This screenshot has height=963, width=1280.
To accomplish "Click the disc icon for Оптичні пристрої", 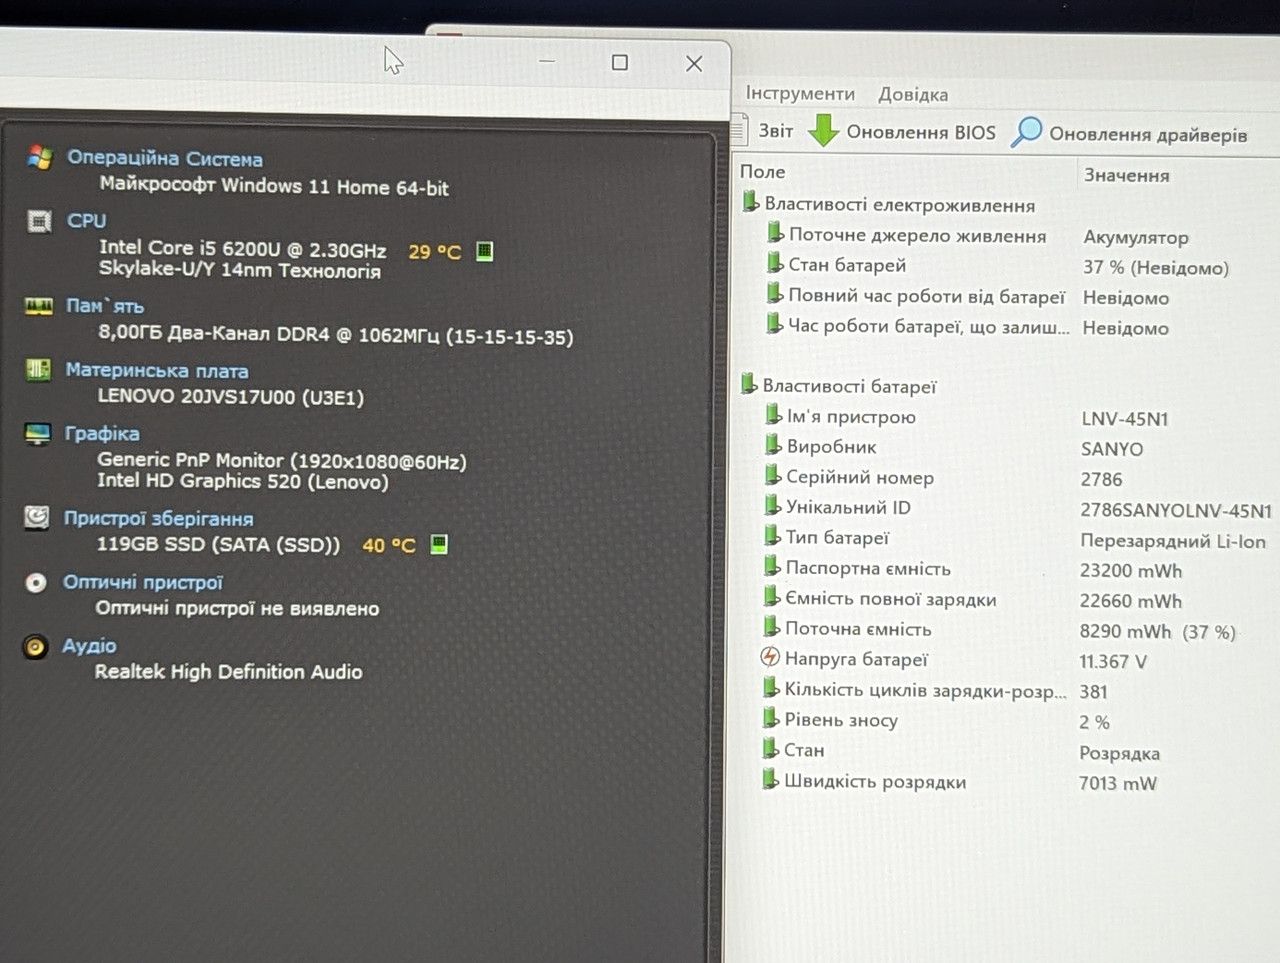I will click(35, 582).
